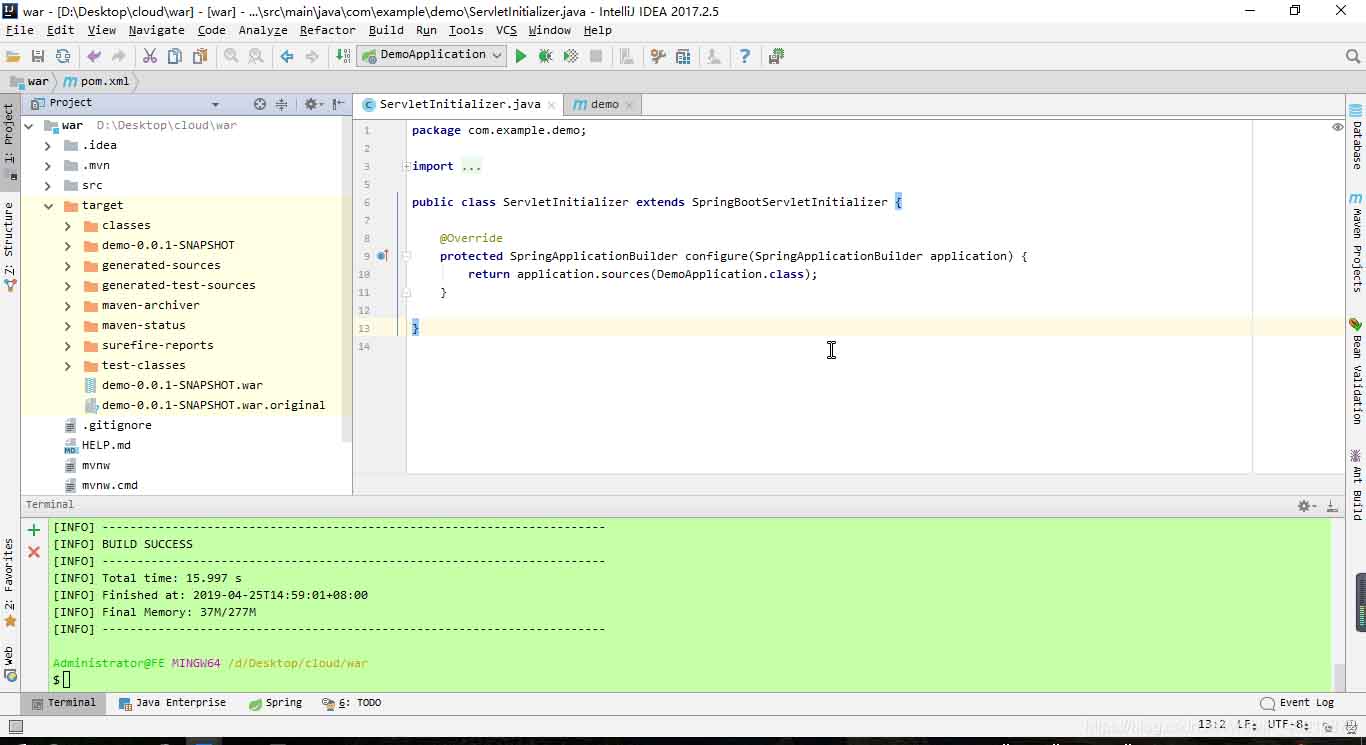Run DemoApplication with green play icon
1366x745 pixels.
pos(521,57)
